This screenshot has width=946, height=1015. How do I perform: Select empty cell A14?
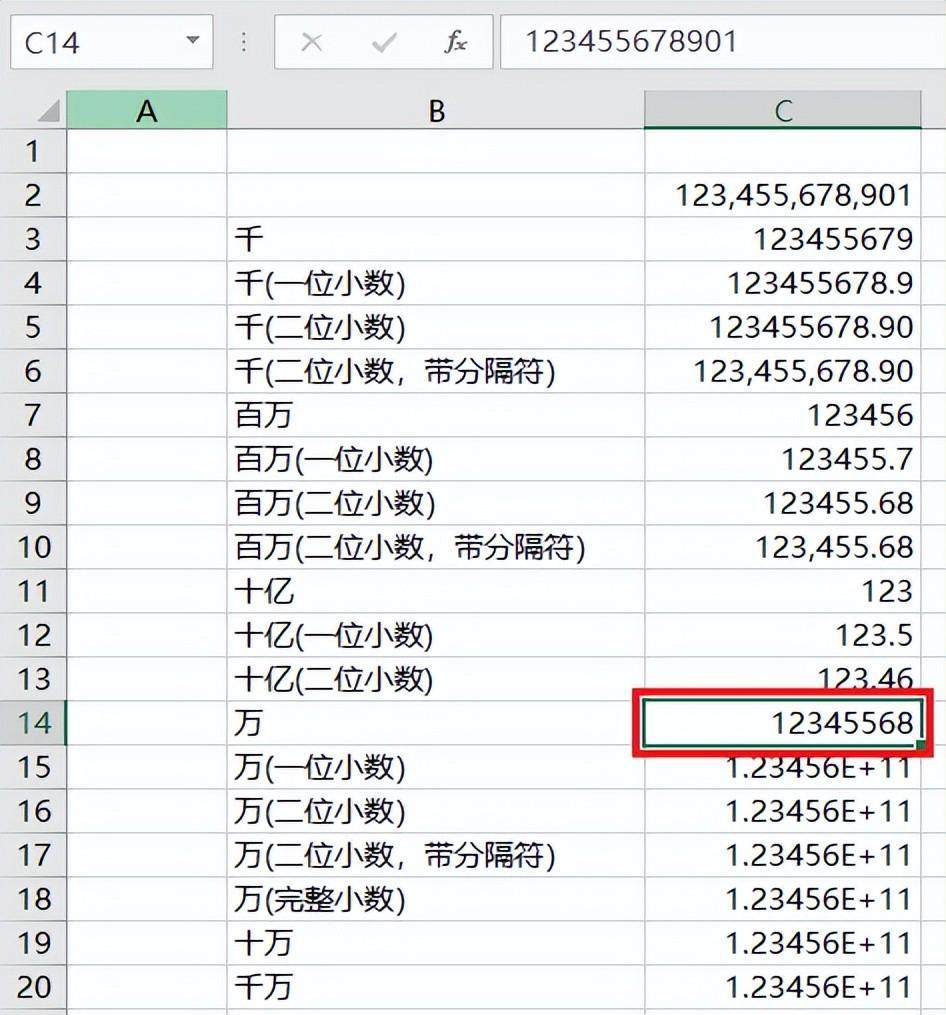click(147, 723)
